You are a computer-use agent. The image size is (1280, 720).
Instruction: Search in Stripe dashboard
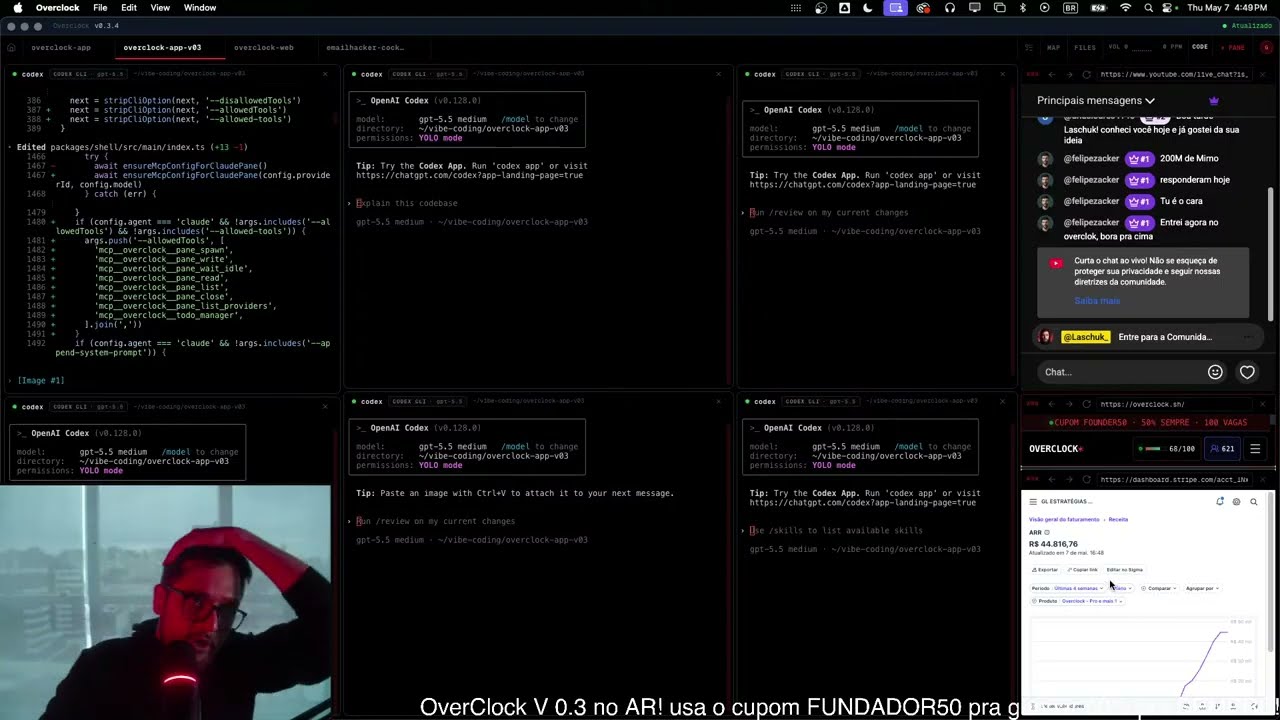pyautogui.click(x=1253, y=502)
